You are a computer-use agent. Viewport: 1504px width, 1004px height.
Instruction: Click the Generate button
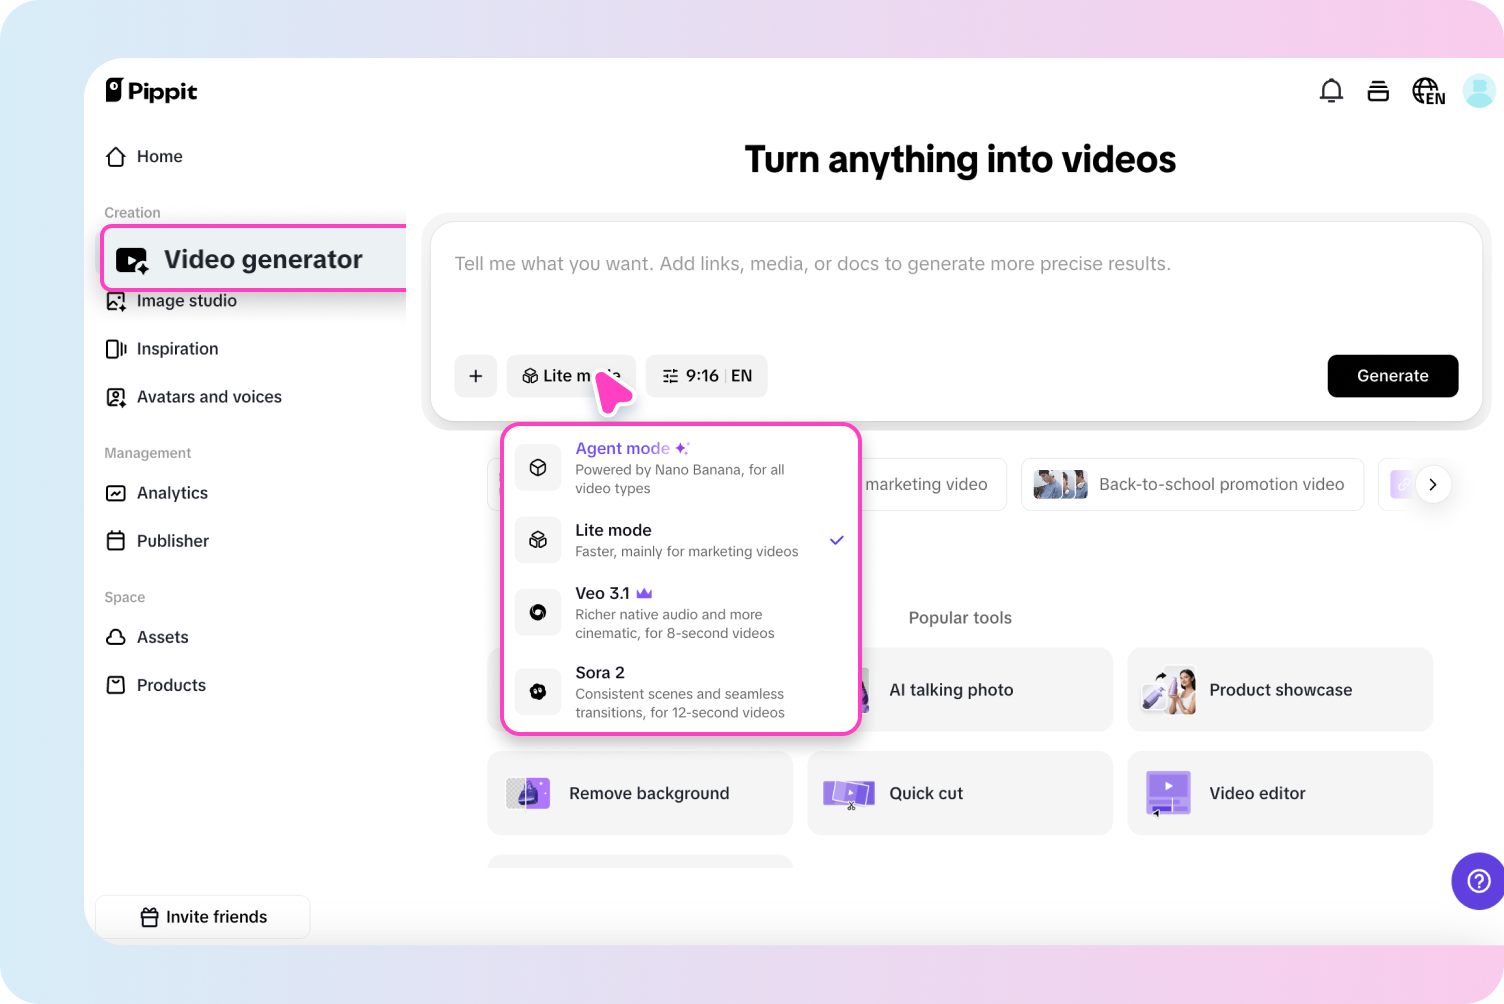(x=1392, y=376)
